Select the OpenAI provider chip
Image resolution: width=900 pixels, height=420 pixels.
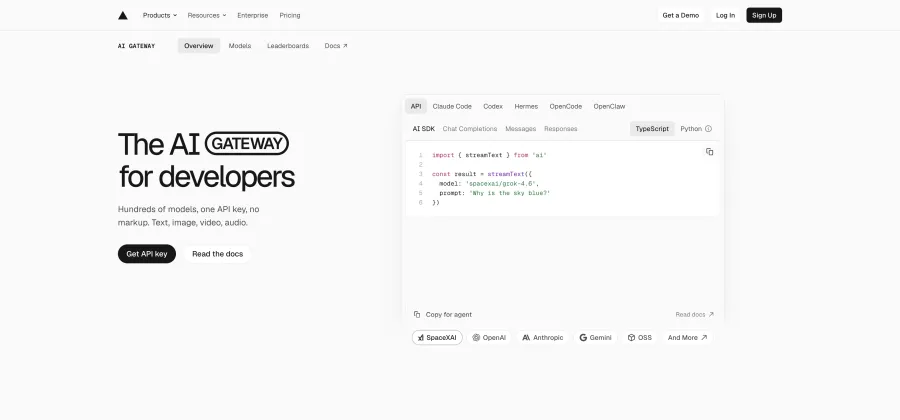tap(489, 337)
